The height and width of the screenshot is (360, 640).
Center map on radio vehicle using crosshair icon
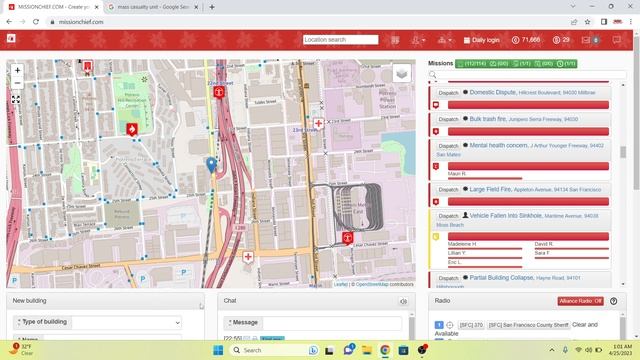(449, 325)
